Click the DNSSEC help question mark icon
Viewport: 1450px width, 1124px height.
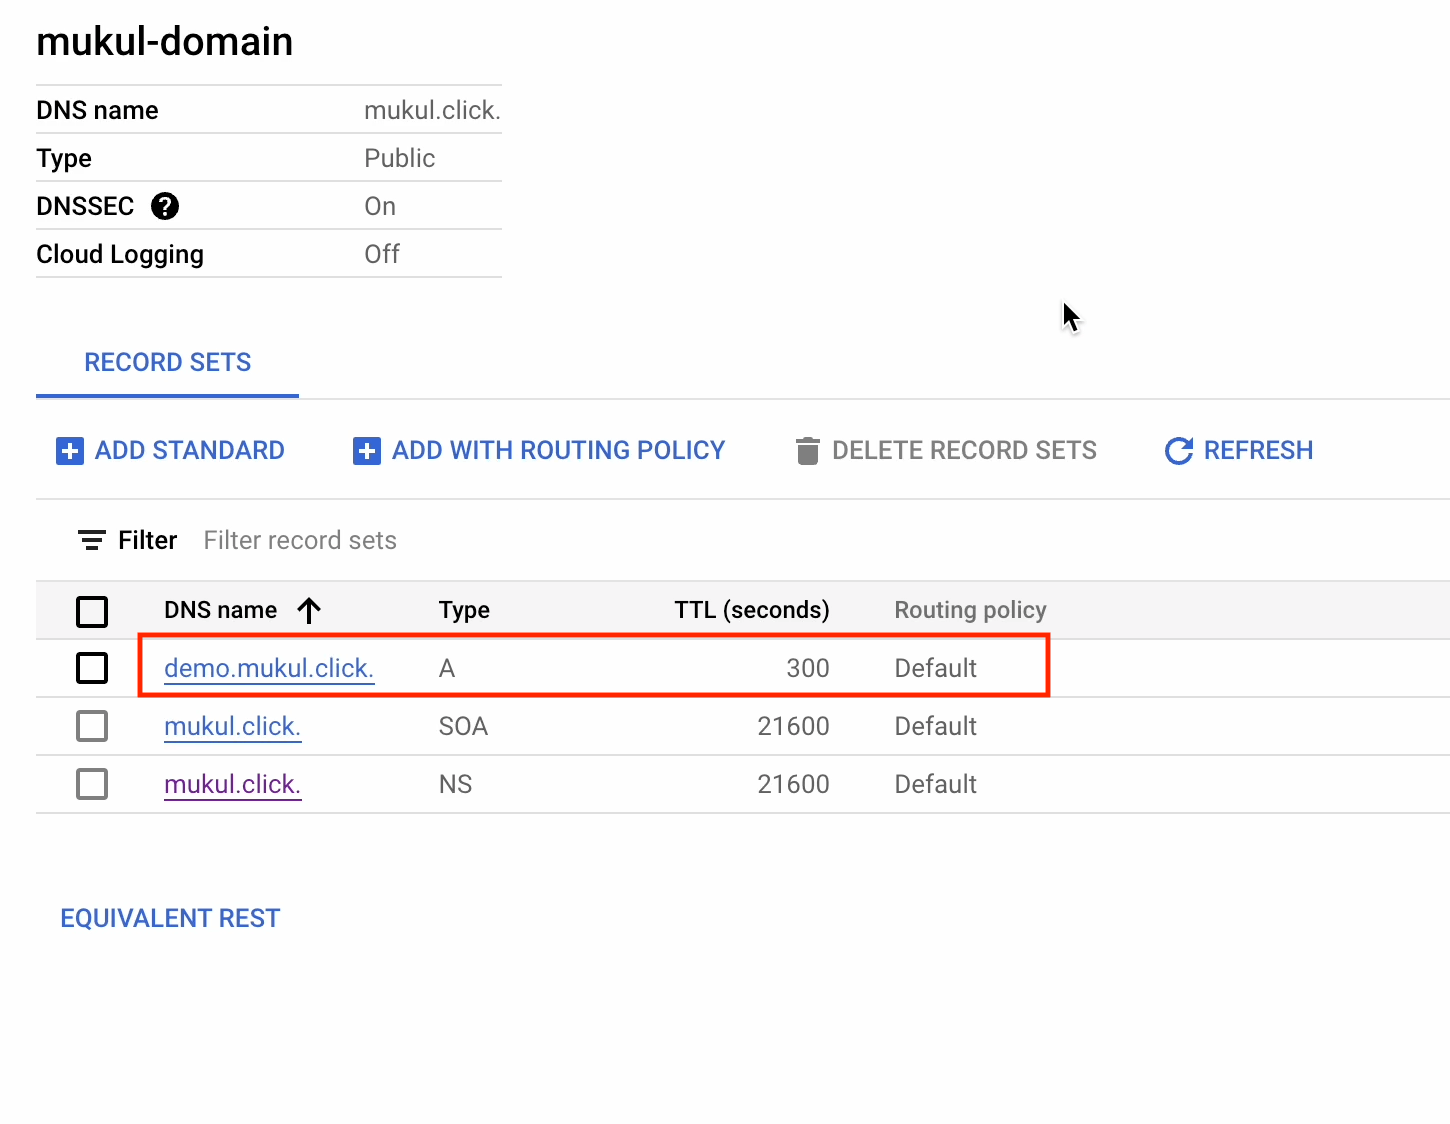pos(165,206)
